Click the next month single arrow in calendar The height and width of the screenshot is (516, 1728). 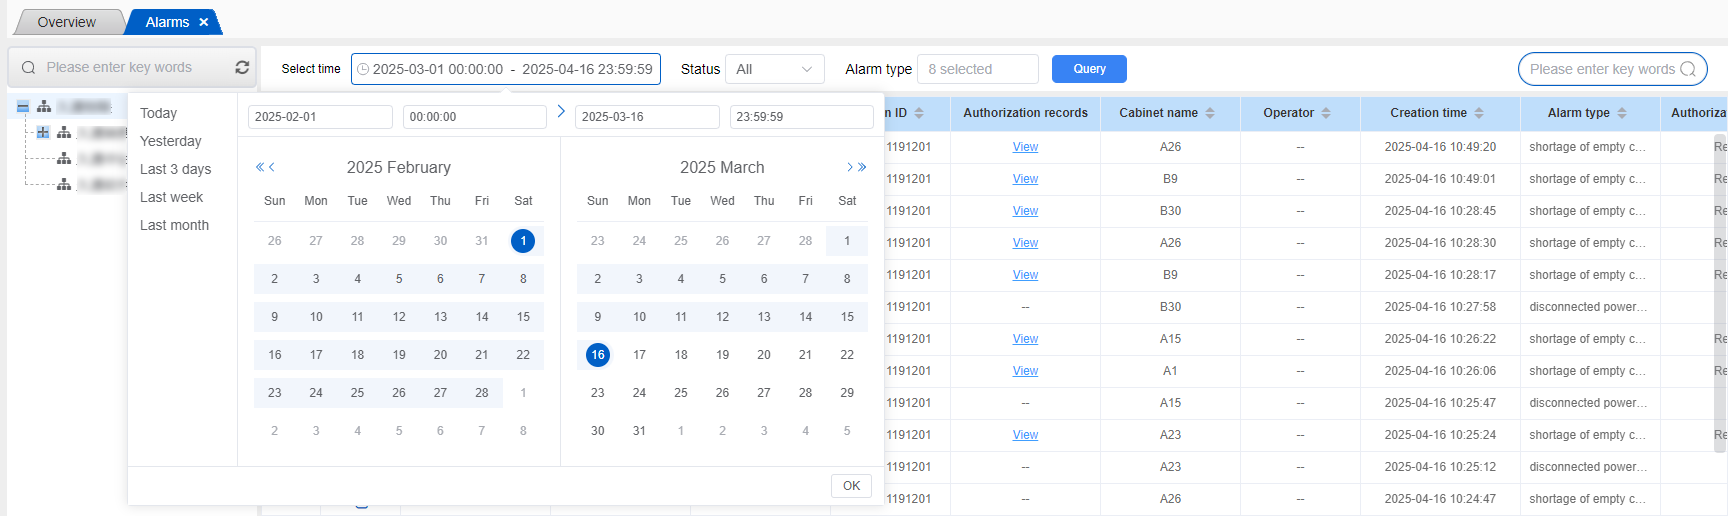point(850,167)
